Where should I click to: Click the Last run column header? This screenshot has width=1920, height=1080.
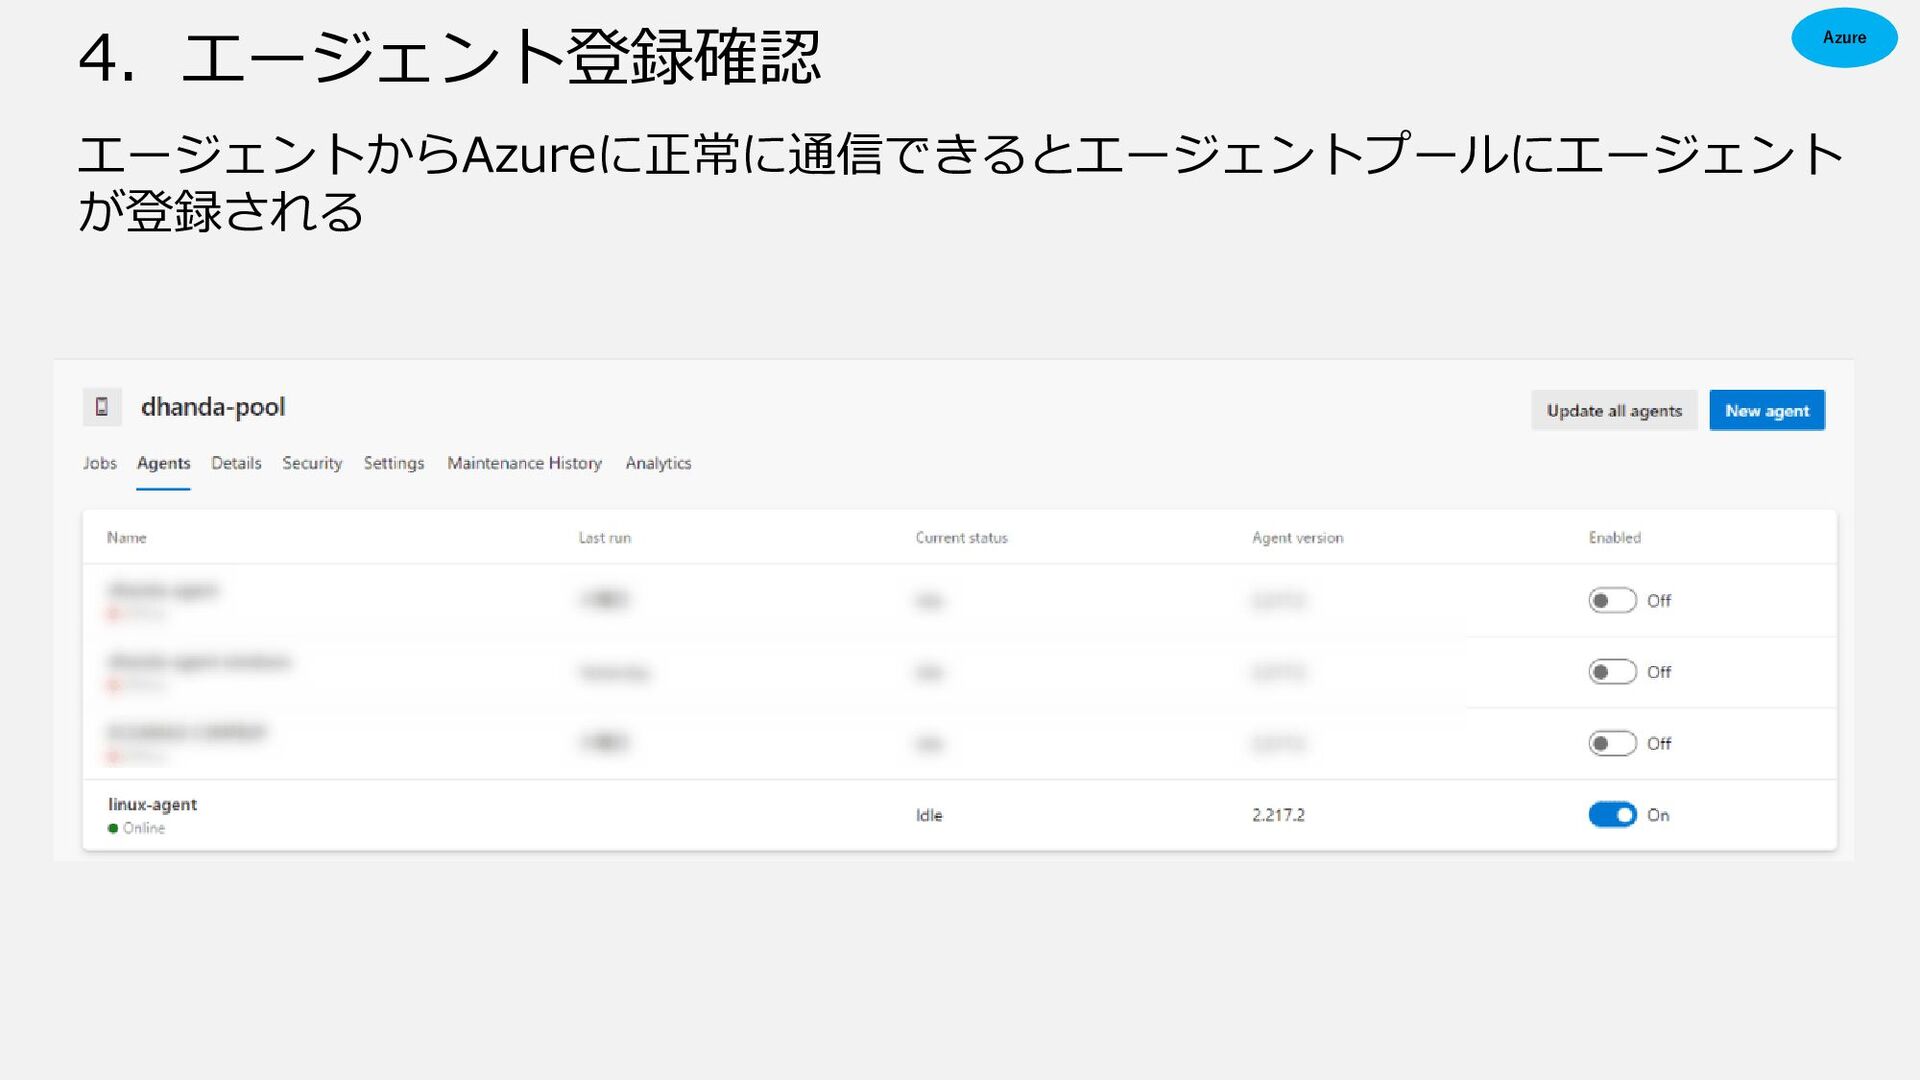pos(605,538)
